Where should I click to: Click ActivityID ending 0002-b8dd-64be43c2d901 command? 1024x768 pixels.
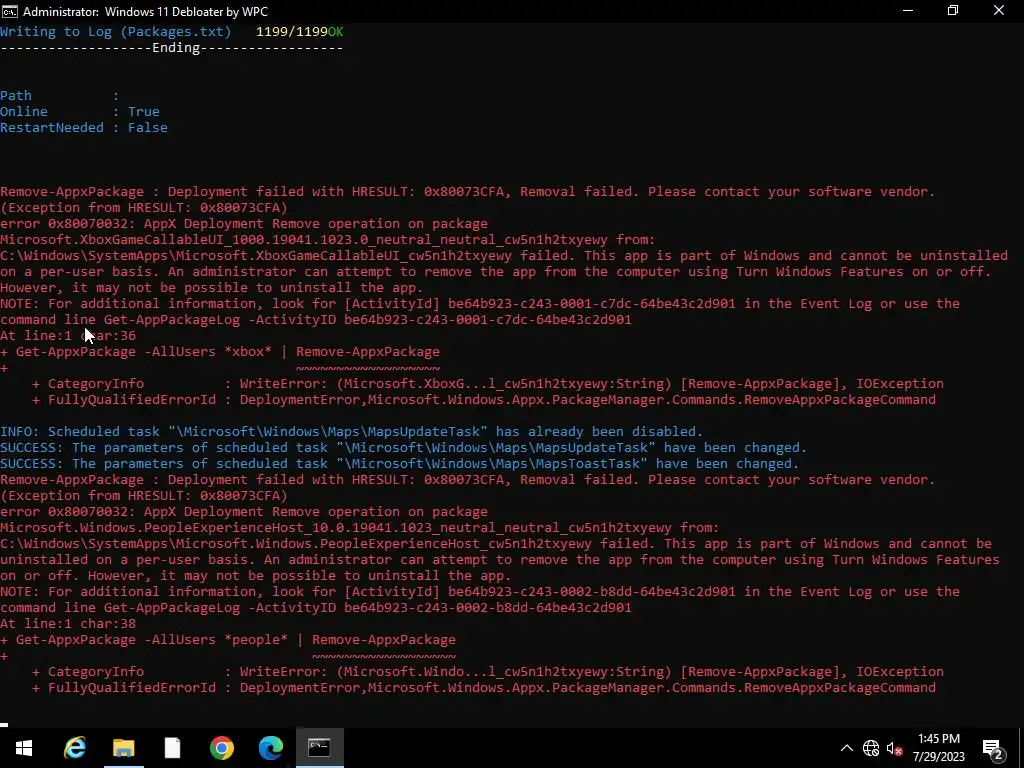coord(315,608)
